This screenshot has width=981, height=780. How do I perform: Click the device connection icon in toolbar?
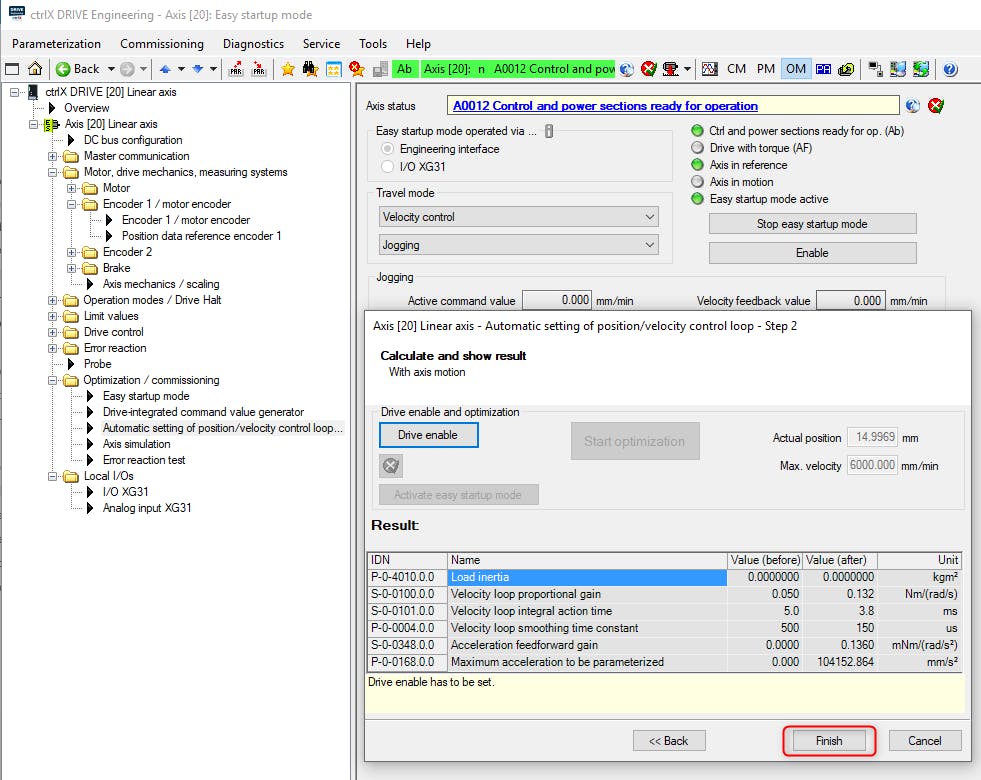coord(875,69)
